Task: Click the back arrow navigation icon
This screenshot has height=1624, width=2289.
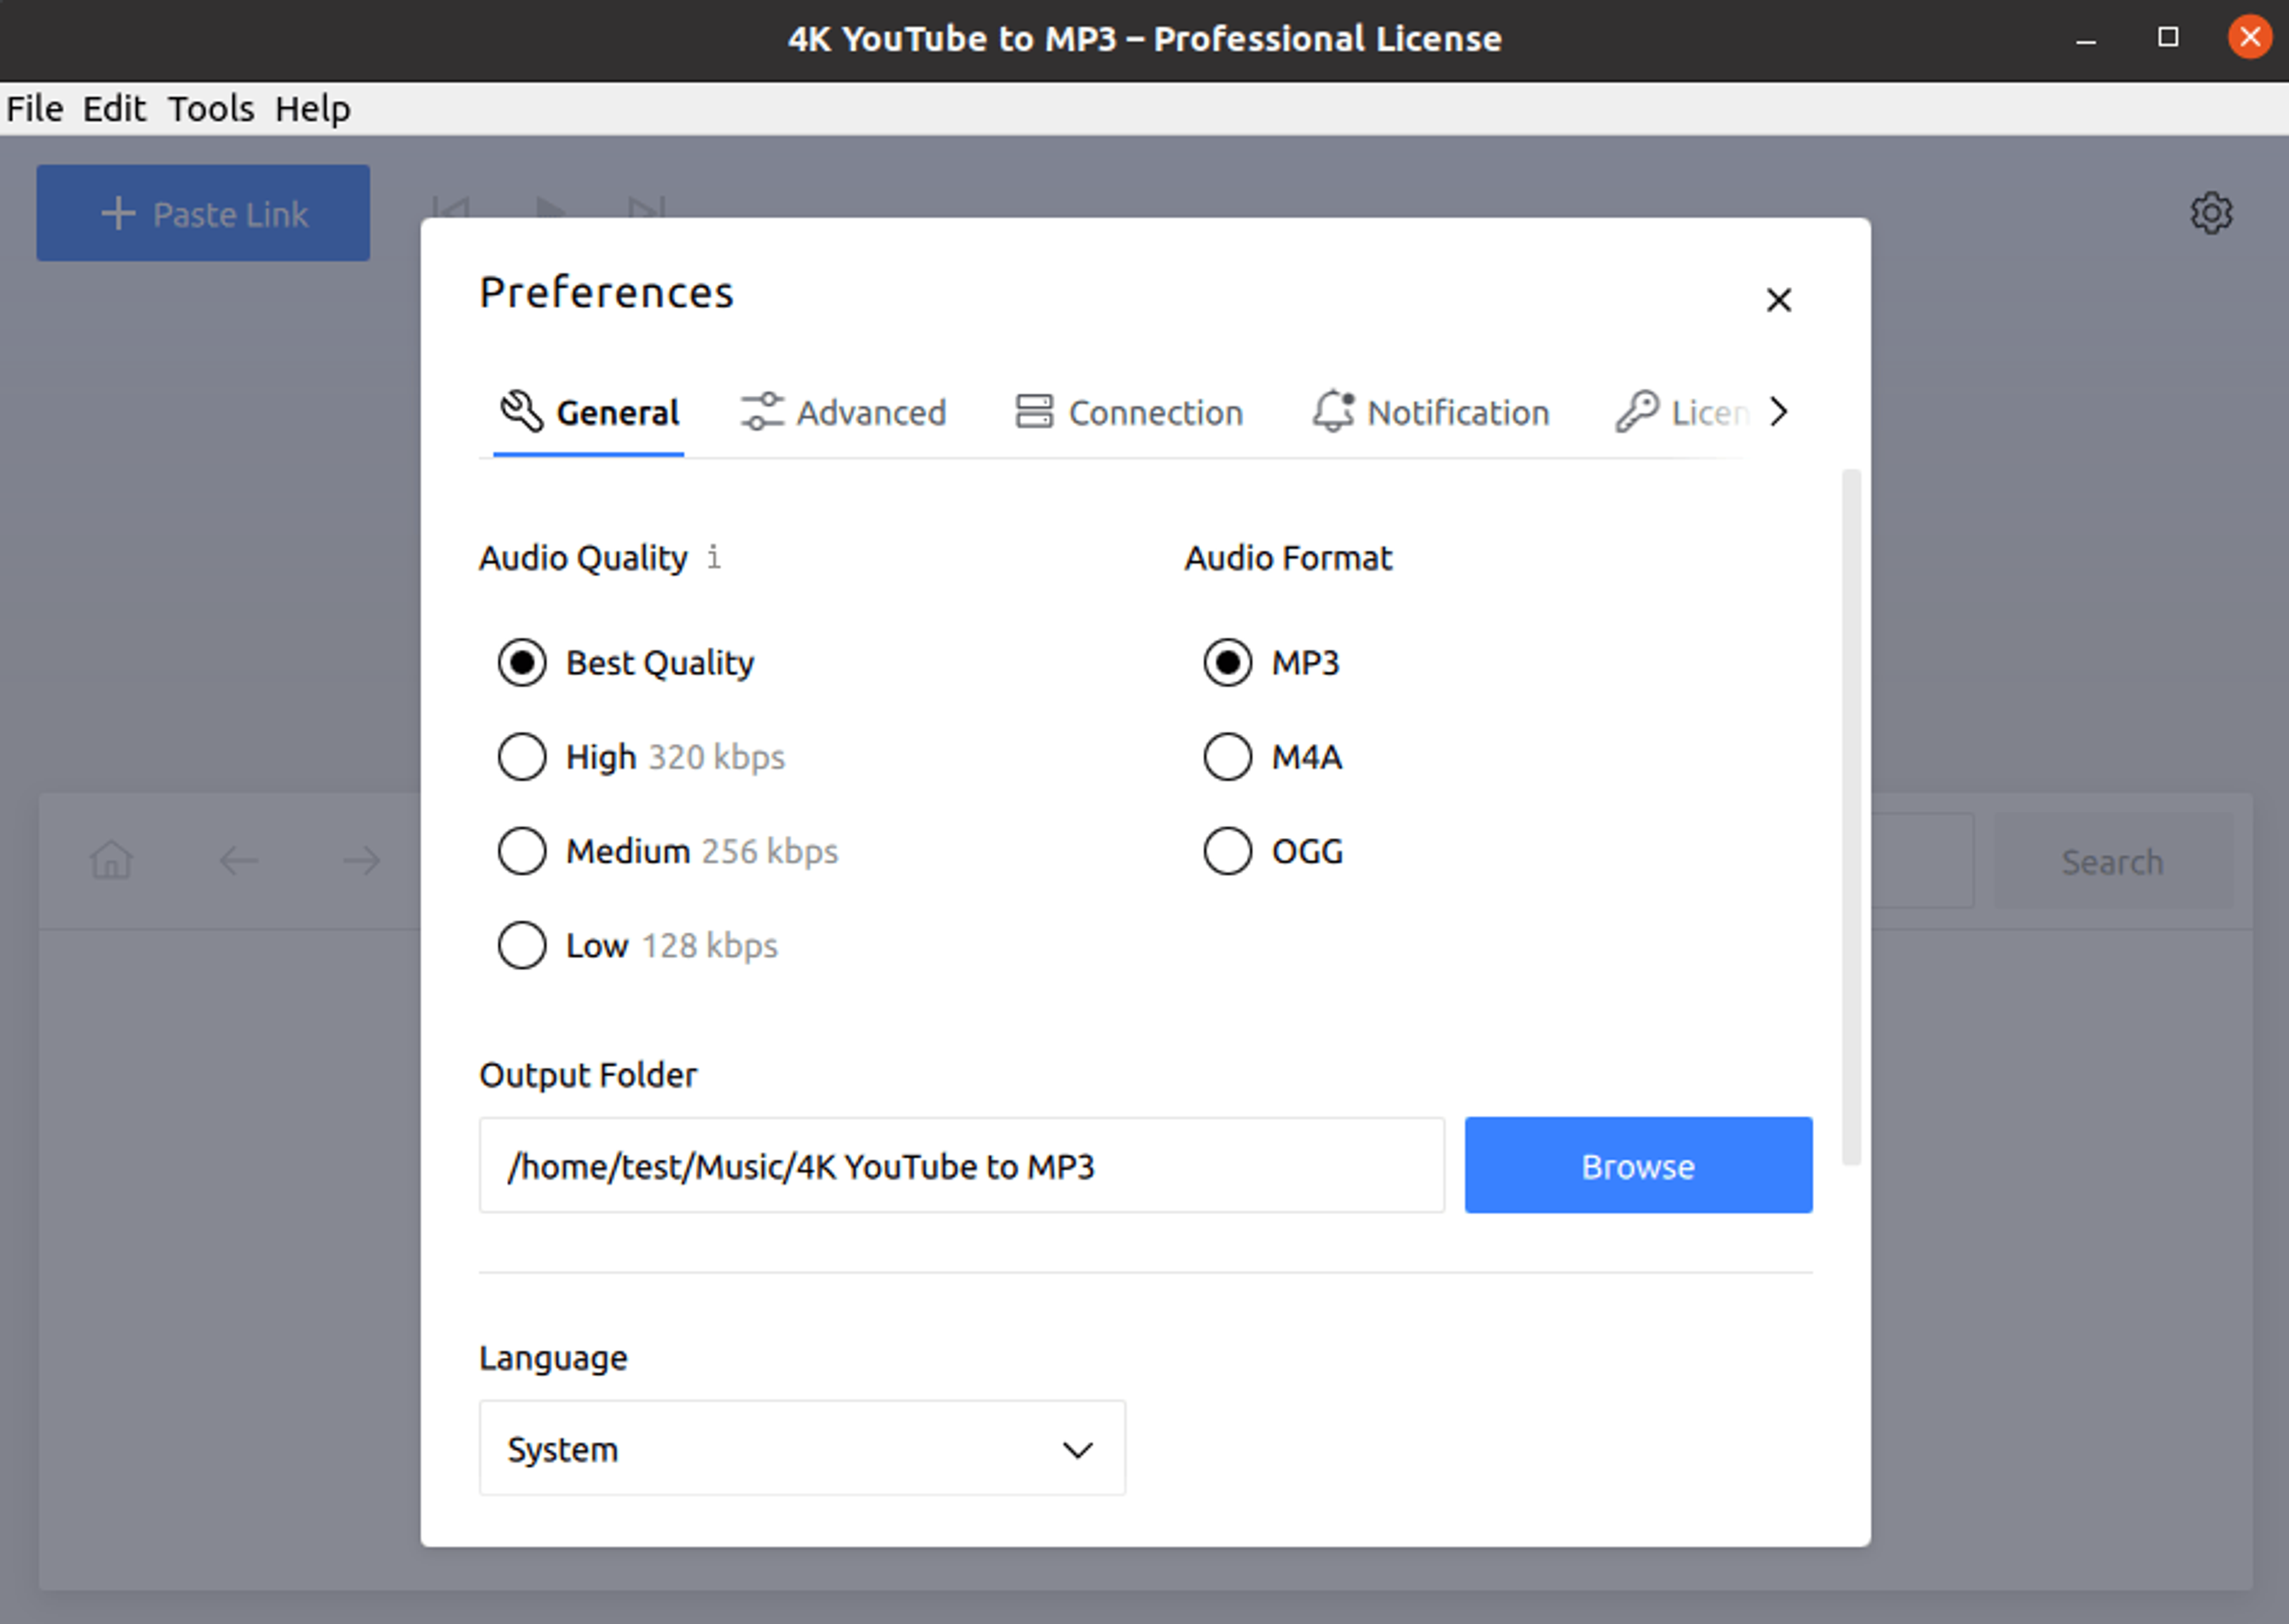Action: pos(238,860)
